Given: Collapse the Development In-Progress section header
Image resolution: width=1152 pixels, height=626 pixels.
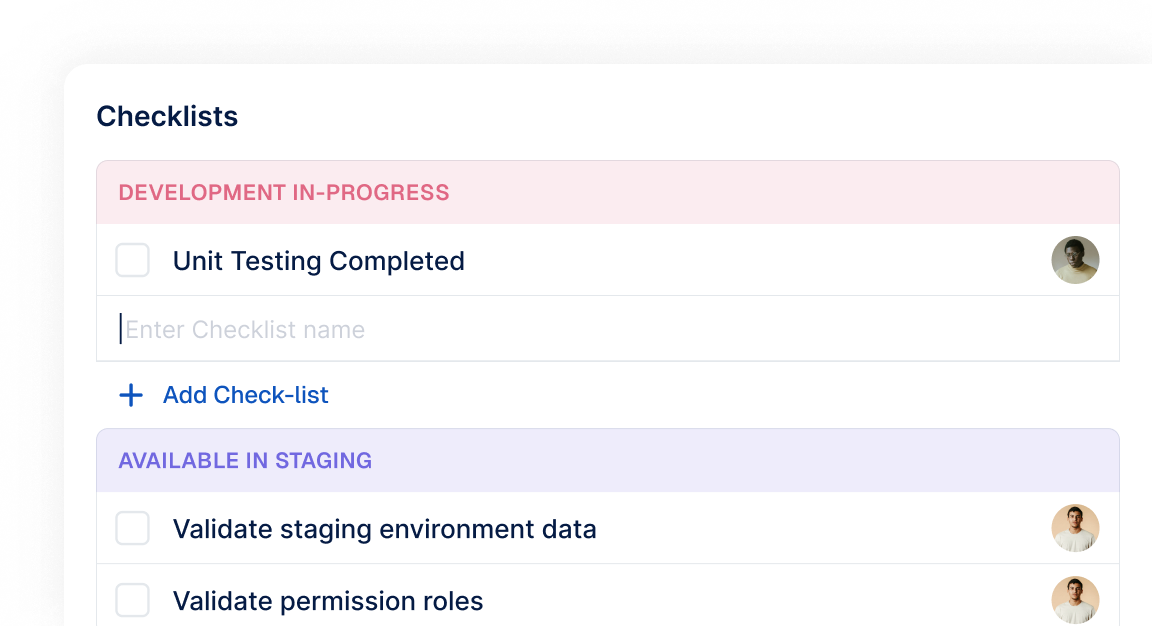Looking at the screenshot, I should click(284, 193).
